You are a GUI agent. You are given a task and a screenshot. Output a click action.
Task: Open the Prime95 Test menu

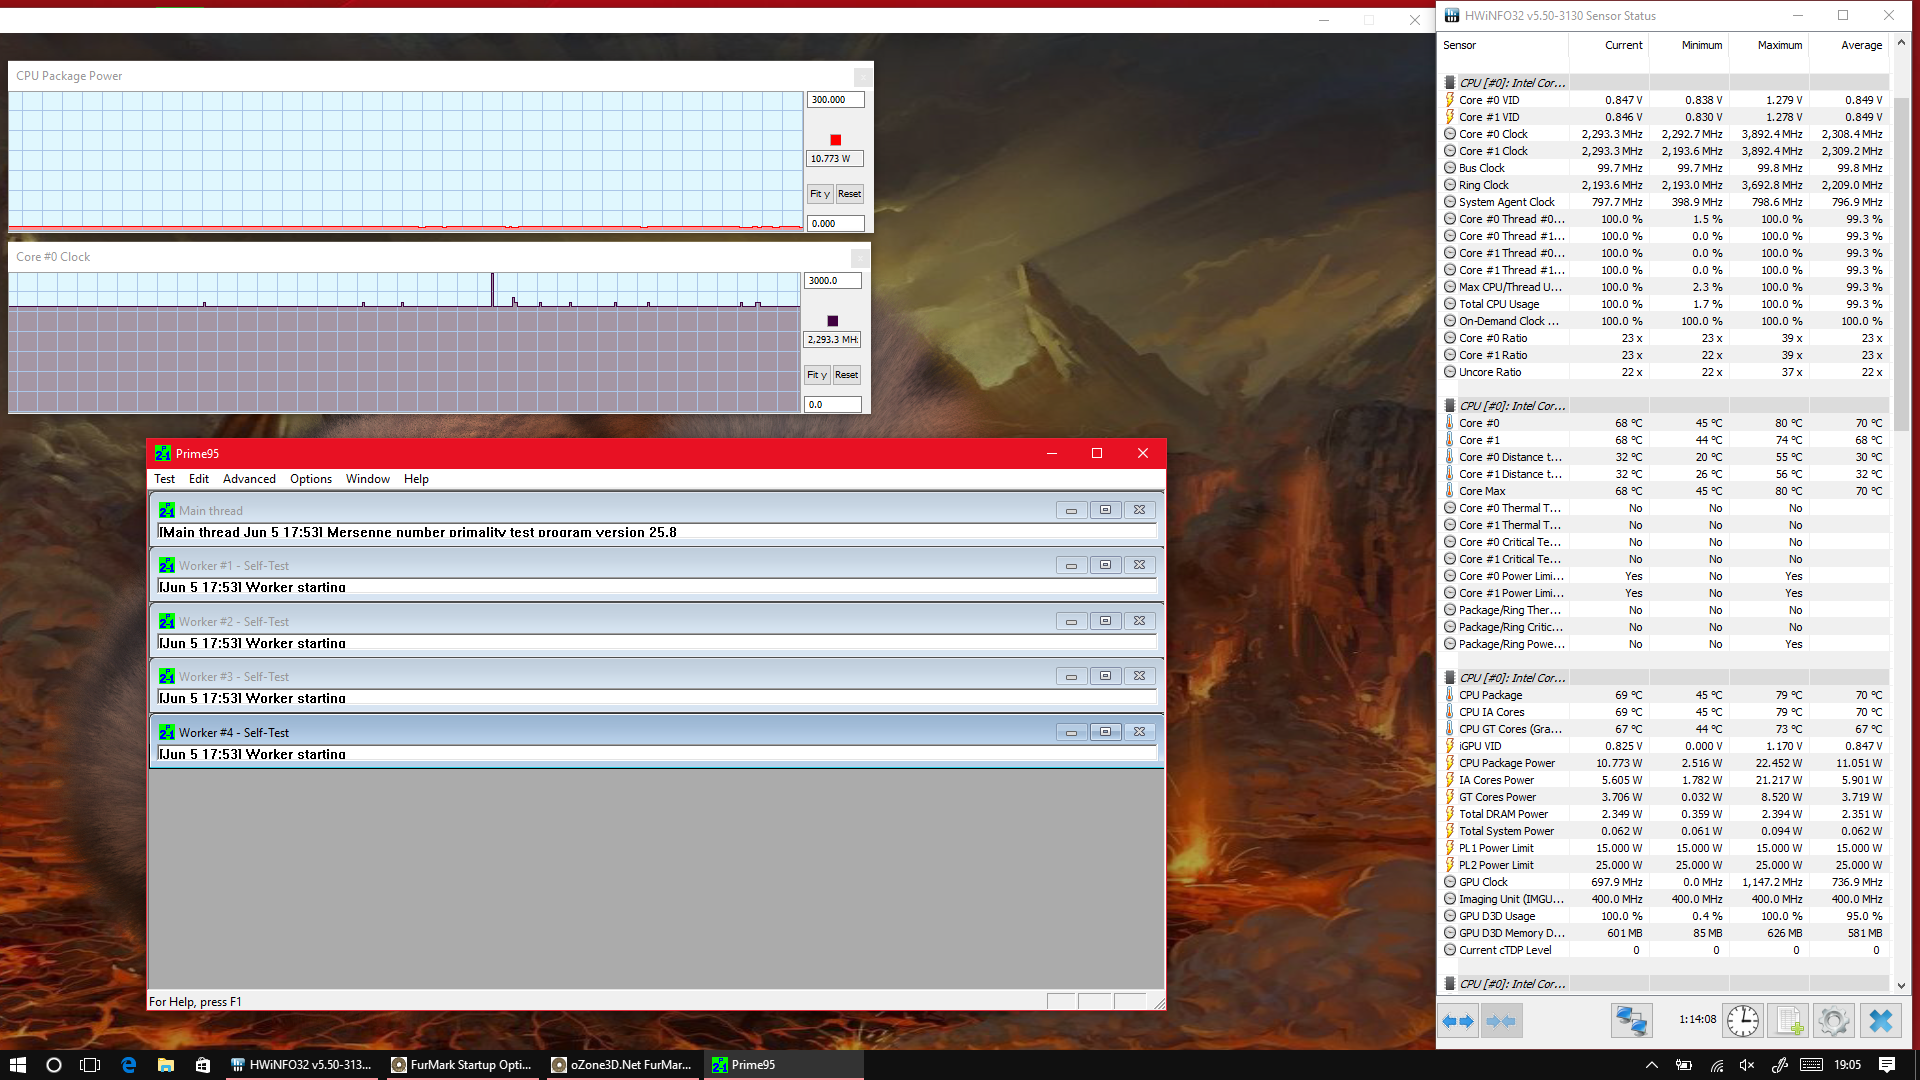(x=164, y=479)
